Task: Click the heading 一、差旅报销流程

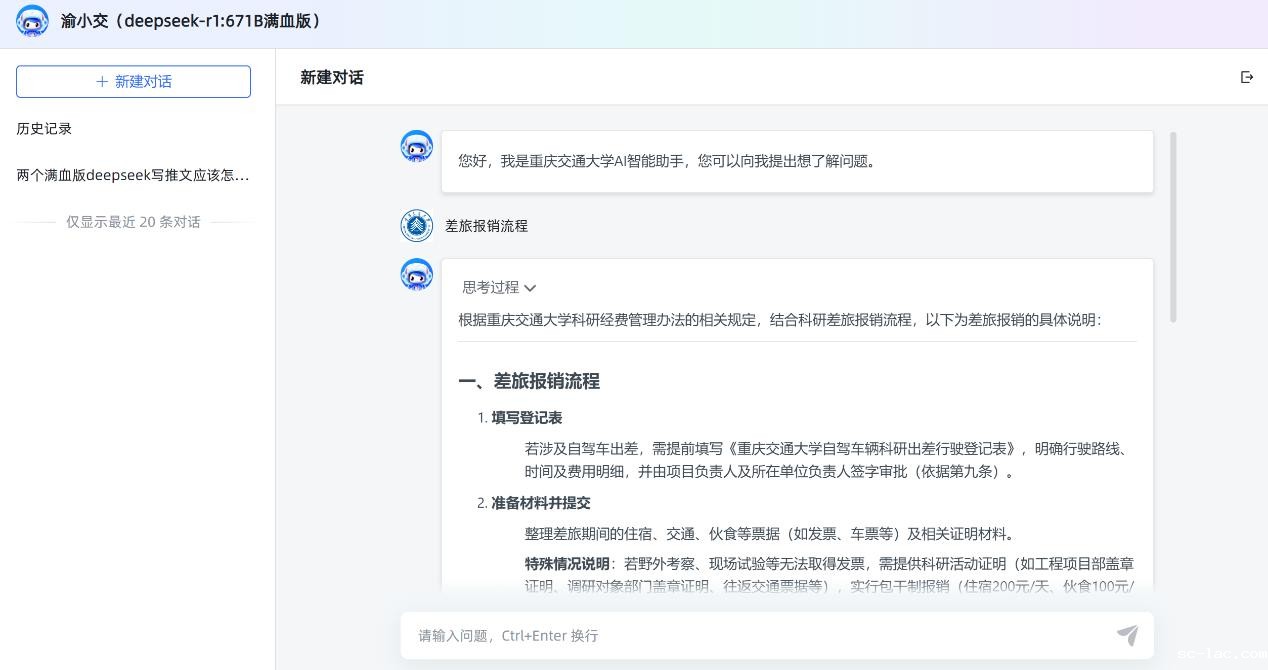Action: [x=529, y=381]
